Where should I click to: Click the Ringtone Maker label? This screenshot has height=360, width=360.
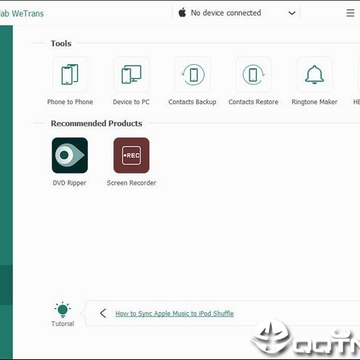coord(314,102)
